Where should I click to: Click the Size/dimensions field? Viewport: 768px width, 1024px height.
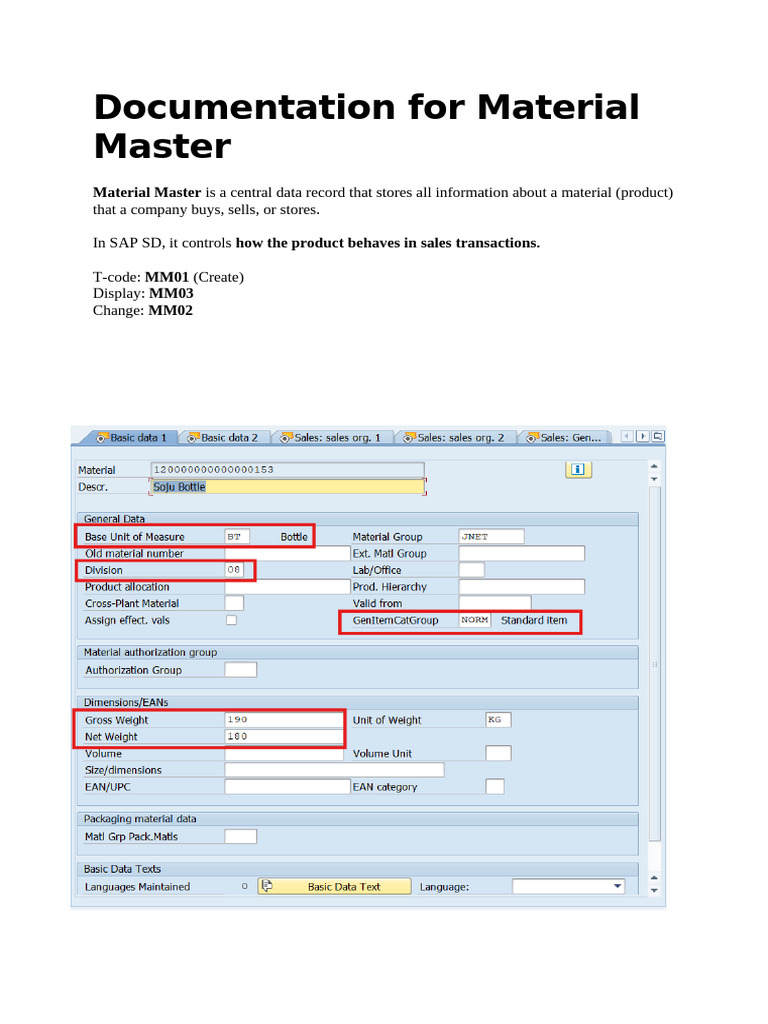pos(334,770)
